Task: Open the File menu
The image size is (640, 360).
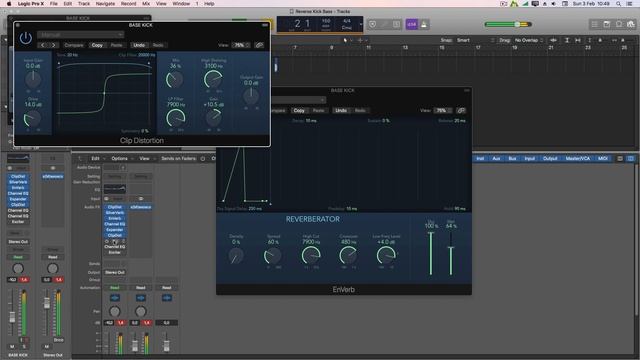Action: point(53,4)
